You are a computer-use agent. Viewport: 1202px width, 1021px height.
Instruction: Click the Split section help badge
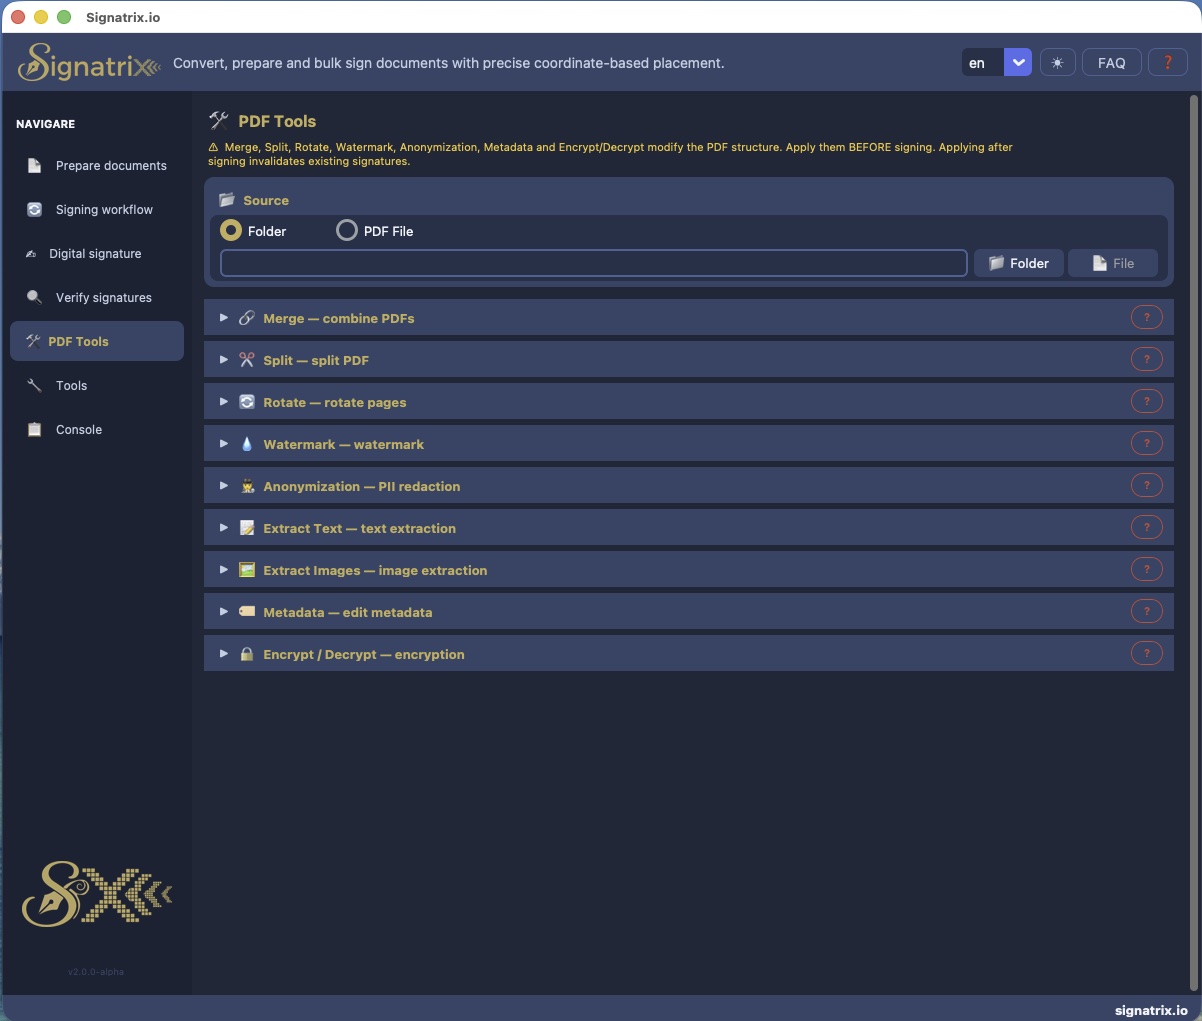[x=1146, y=358]
